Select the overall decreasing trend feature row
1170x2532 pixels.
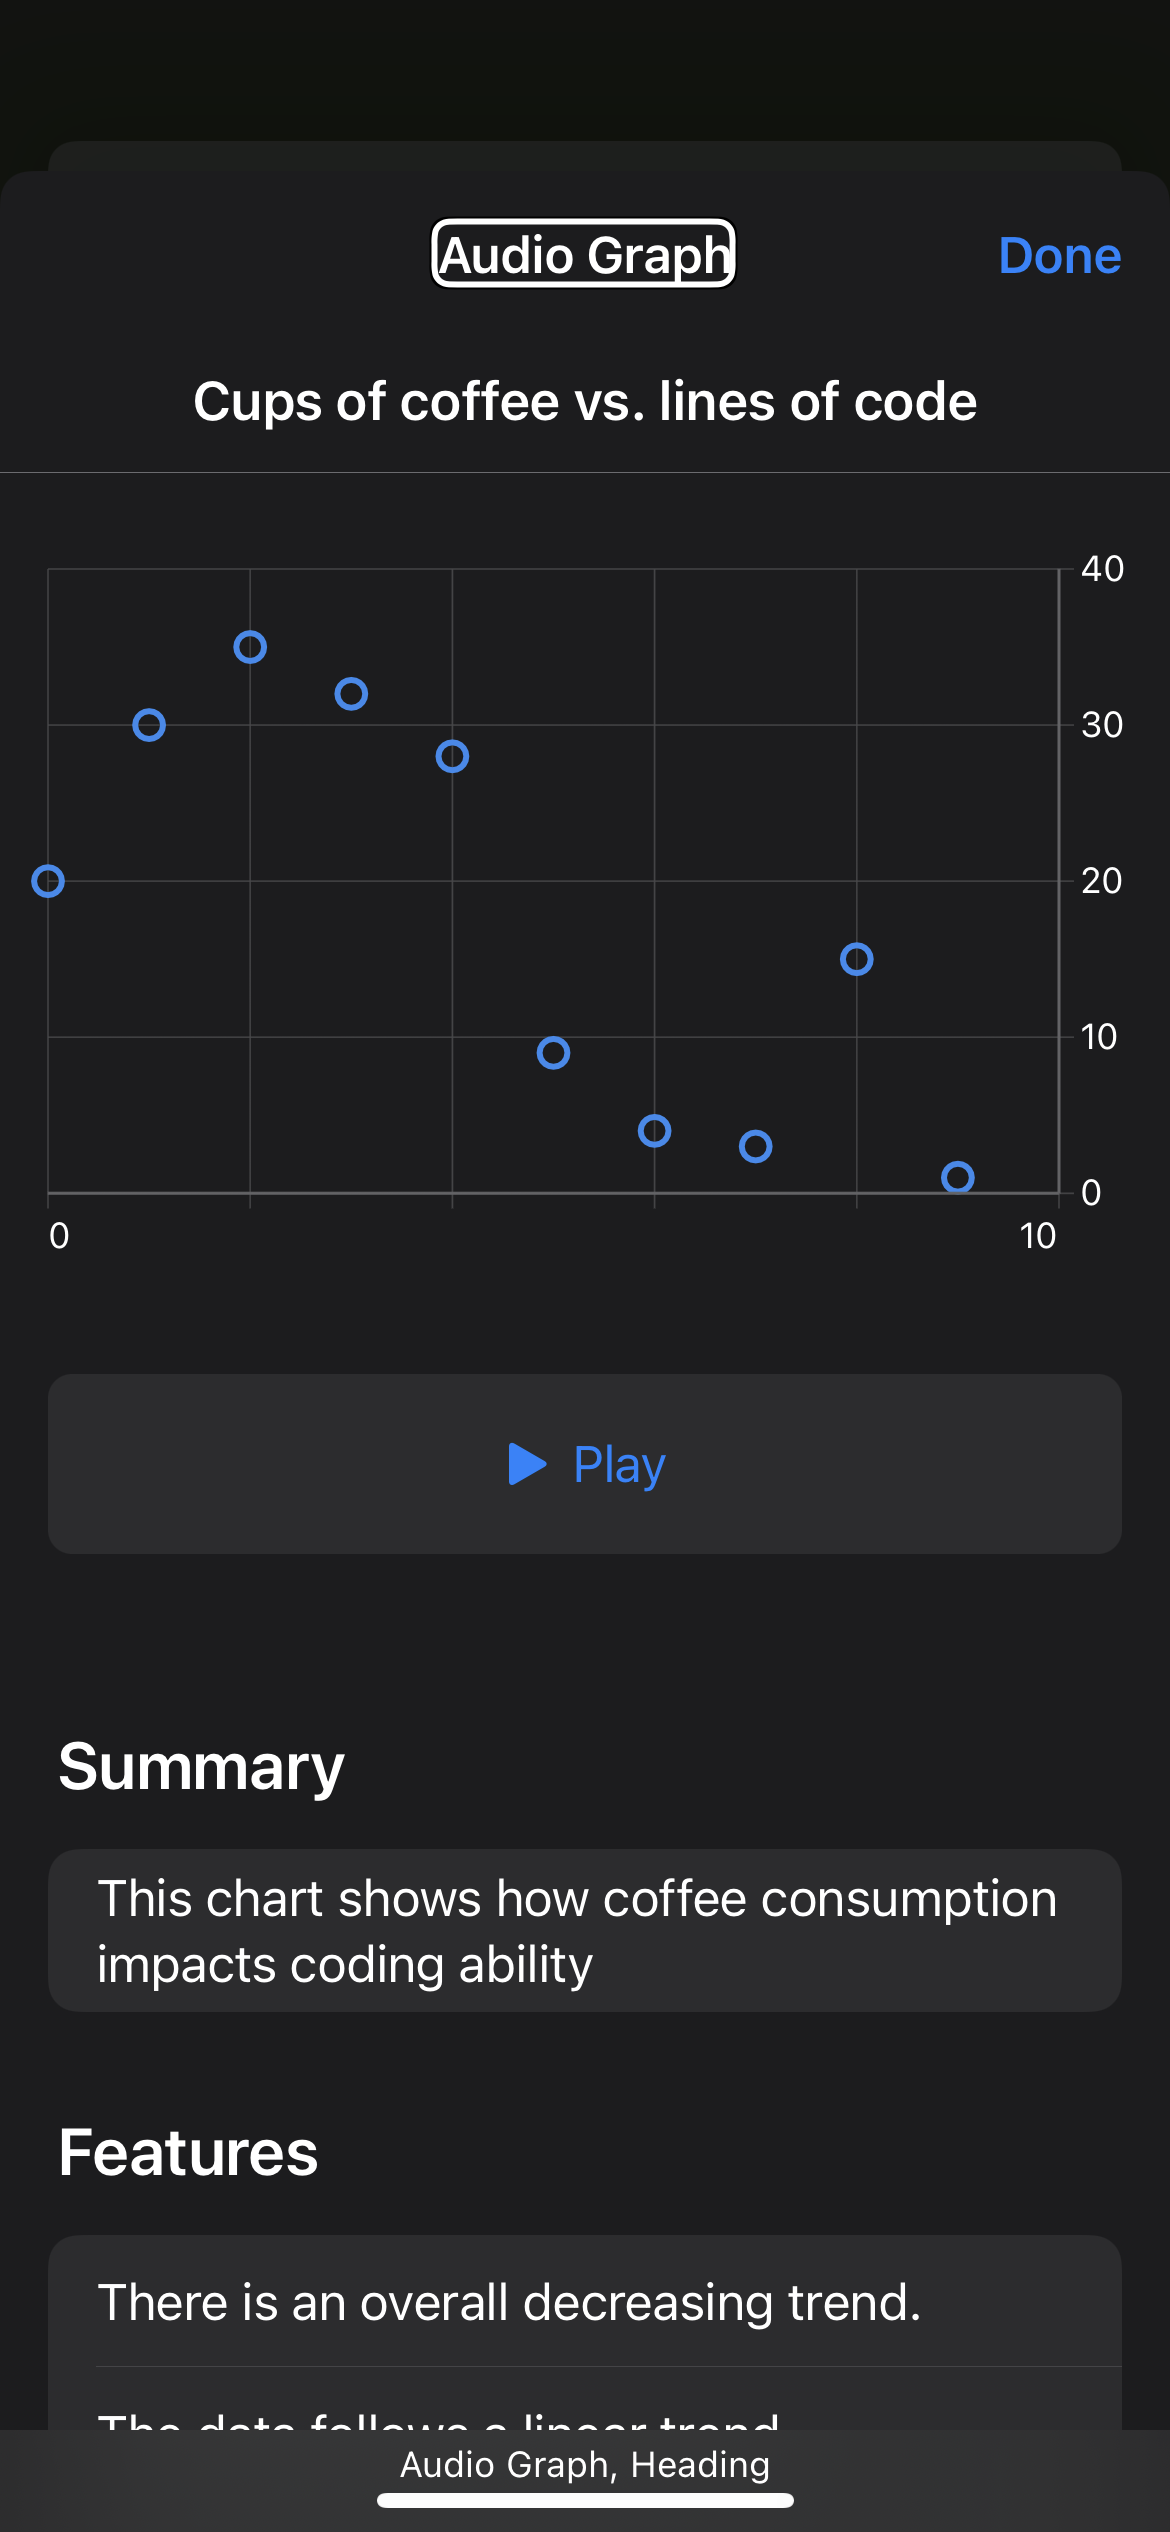(x=585, y=2302)
